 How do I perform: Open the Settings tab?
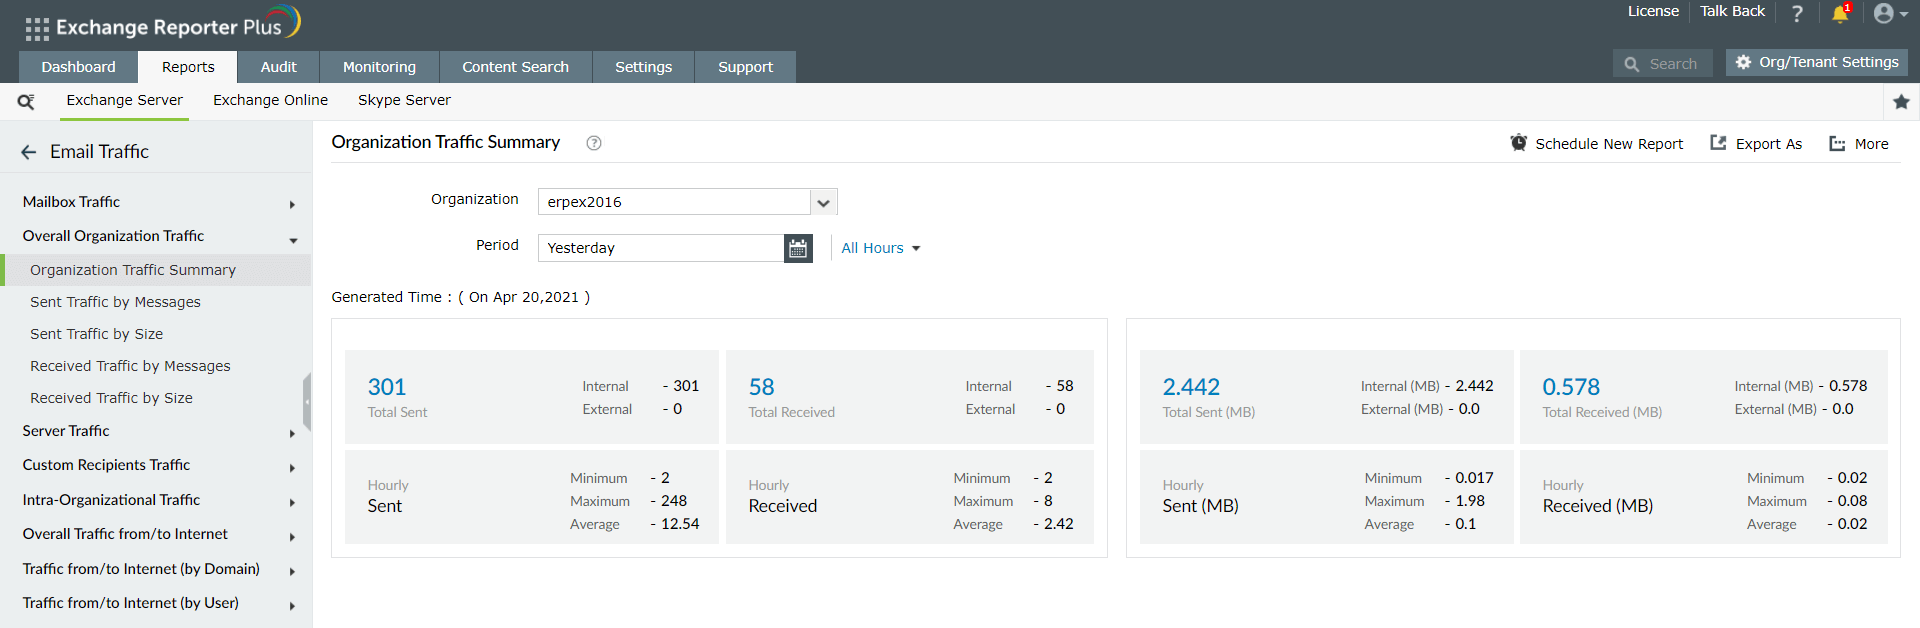tap(643, 67)
